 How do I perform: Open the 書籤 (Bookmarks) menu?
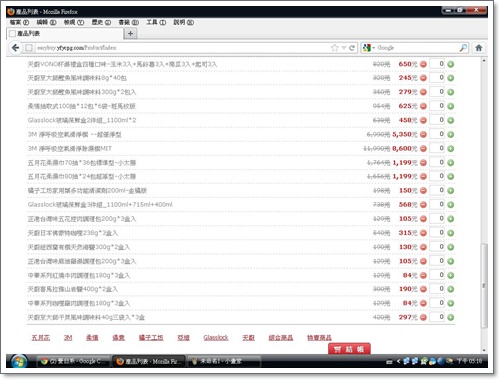click(128, 22)
